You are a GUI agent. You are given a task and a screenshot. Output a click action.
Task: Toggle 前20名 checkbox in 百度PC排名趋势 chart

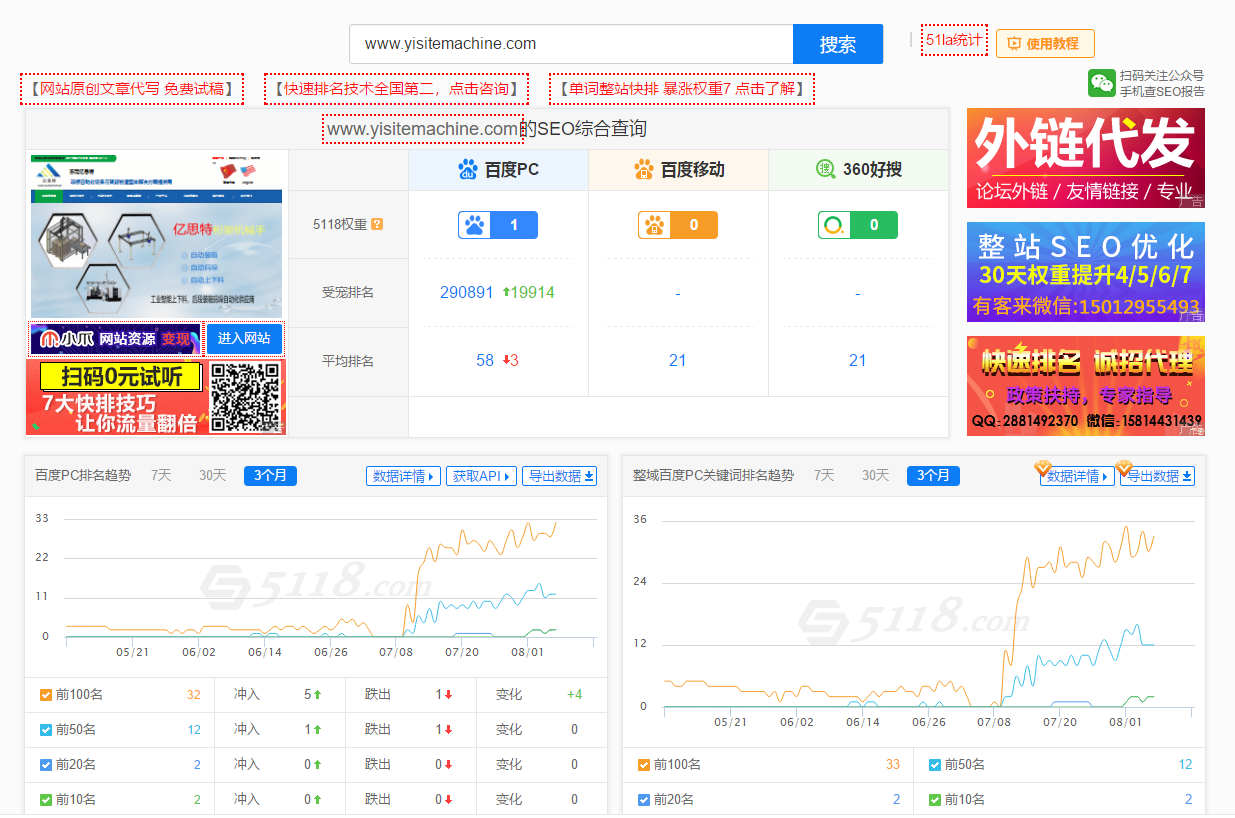pos(46,764)
